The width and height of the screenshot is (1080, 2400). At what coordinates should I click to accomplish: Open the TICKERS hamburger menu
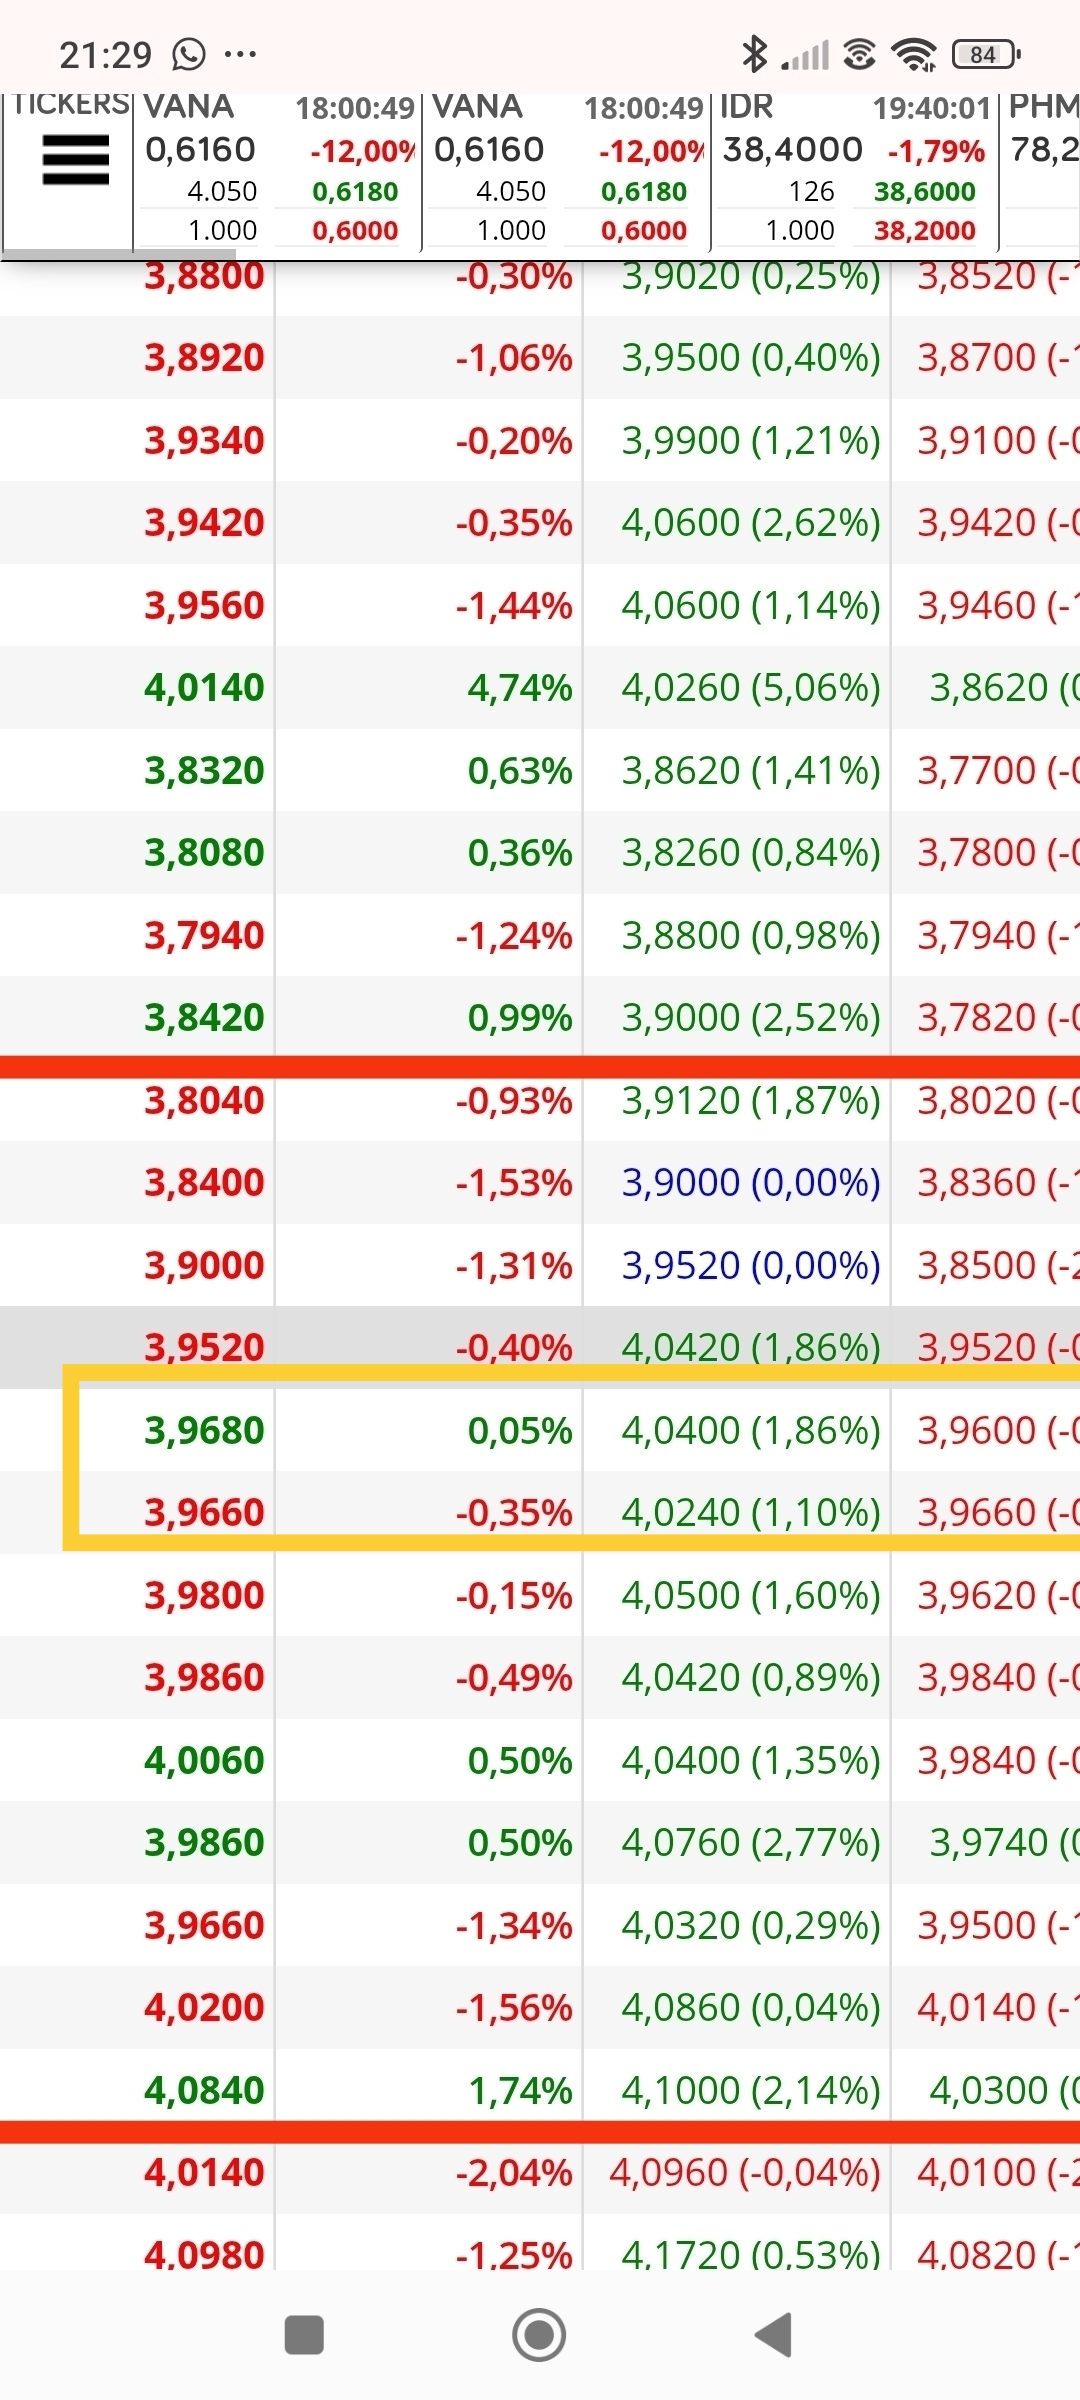coord(75,161)
